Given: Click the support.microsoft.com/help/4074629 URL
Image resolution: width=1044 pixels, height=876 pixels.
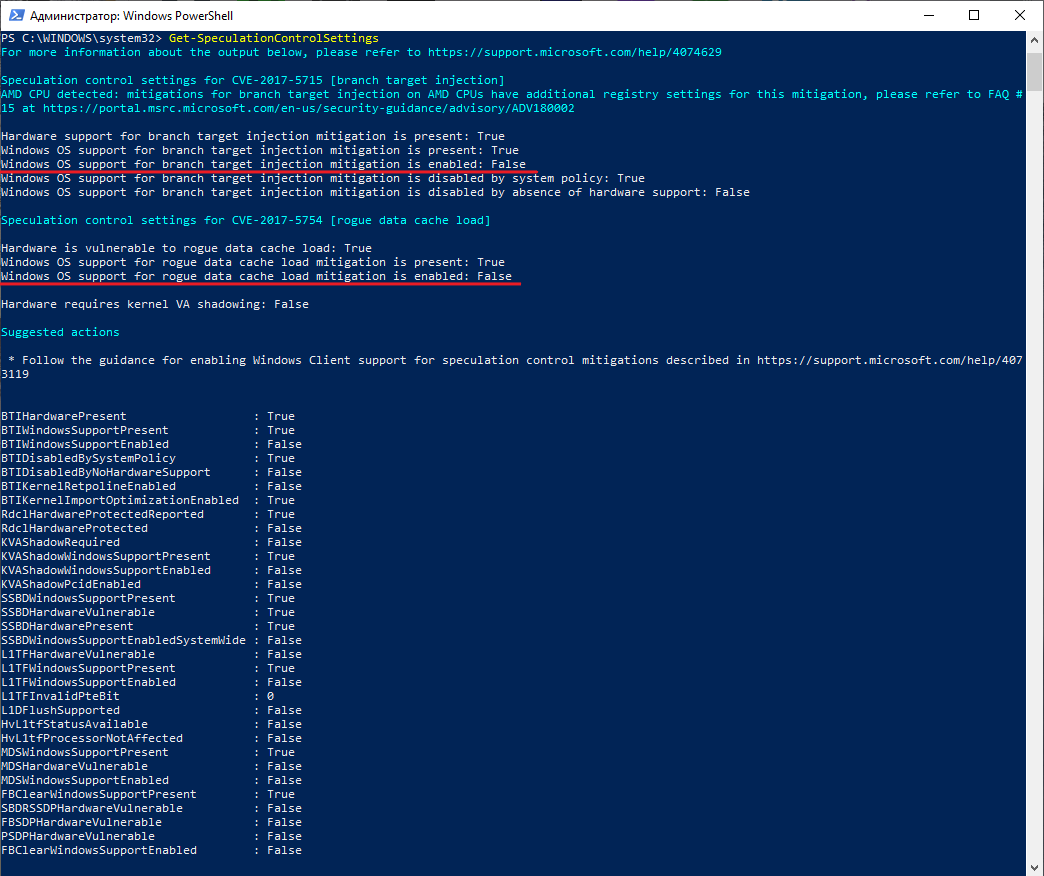Looking at the screenshot, I should click(575, 52).
